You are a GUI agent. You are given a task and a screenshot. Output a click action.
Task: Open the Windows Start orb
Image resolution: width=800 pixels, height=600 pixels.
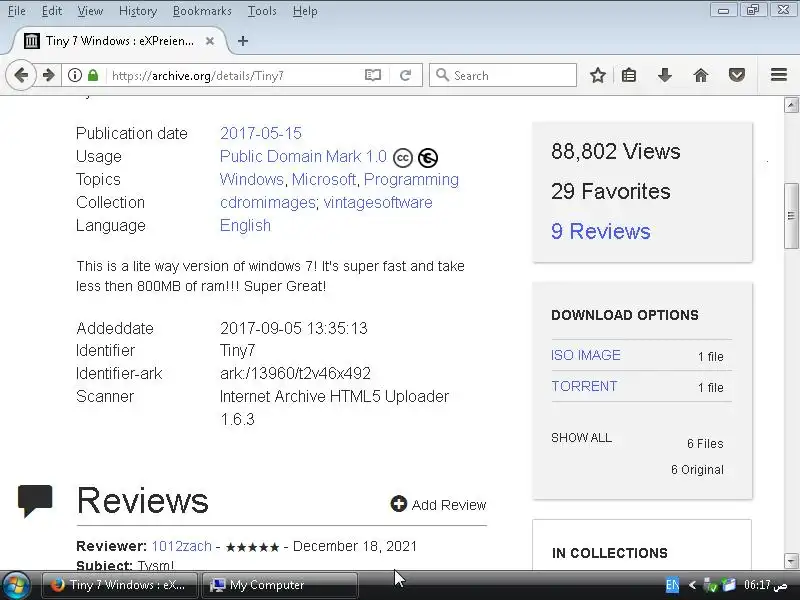[16, 585]
